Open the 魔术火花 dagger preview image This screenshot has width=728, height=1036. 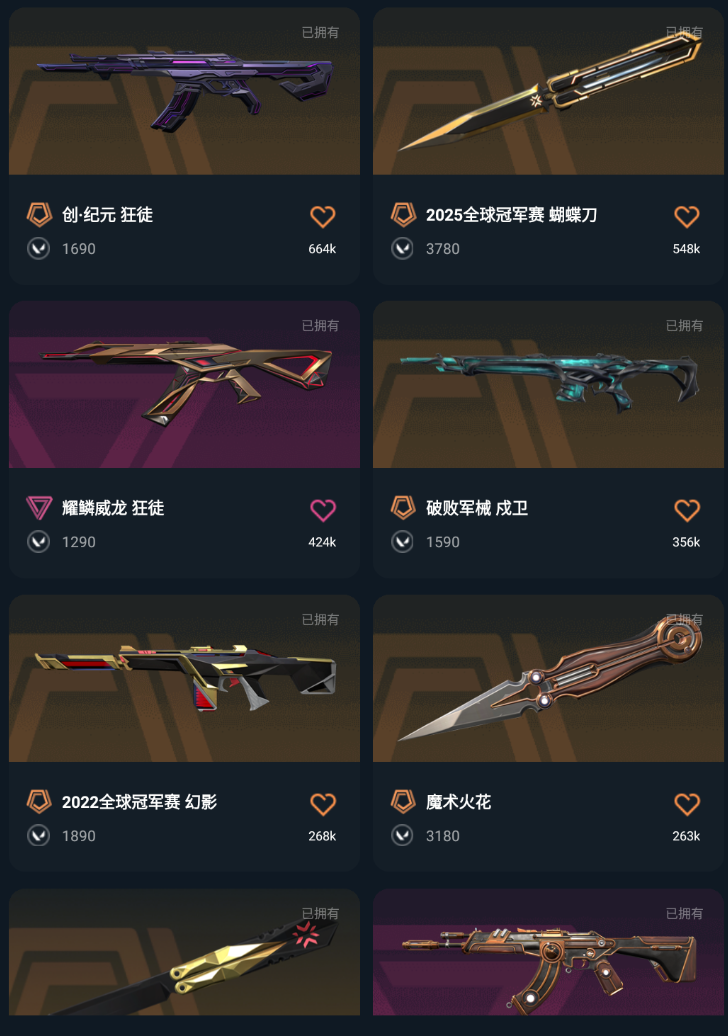click(548, 679)
